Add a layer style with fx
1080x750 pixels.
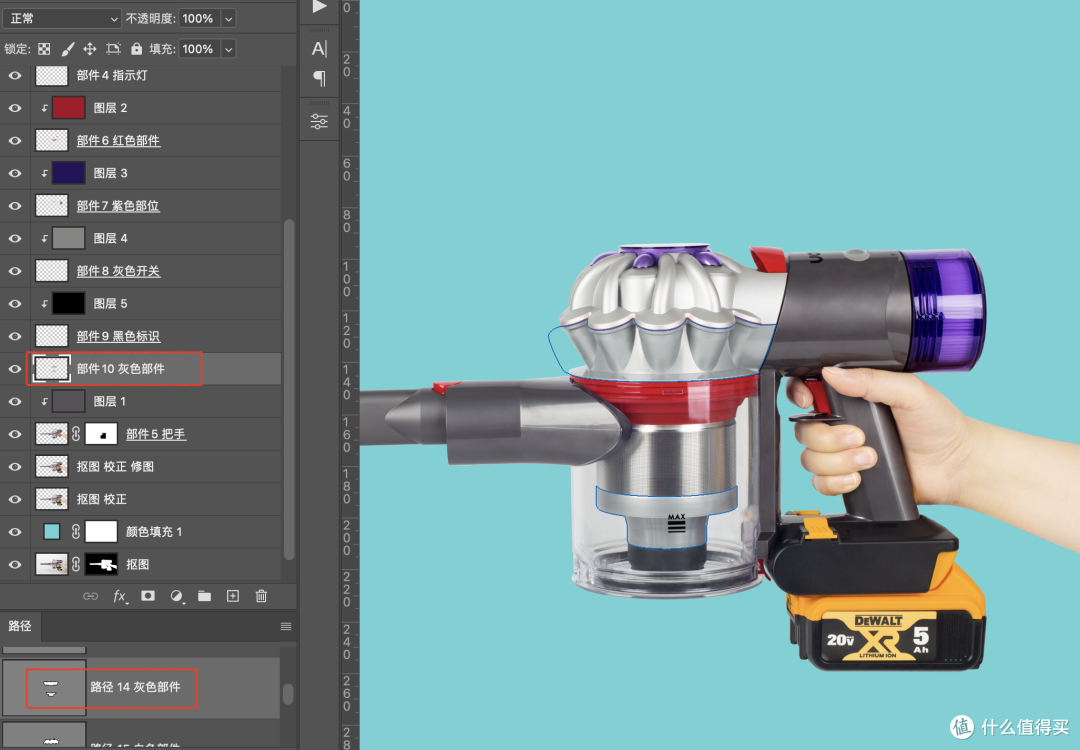[120, 596]
